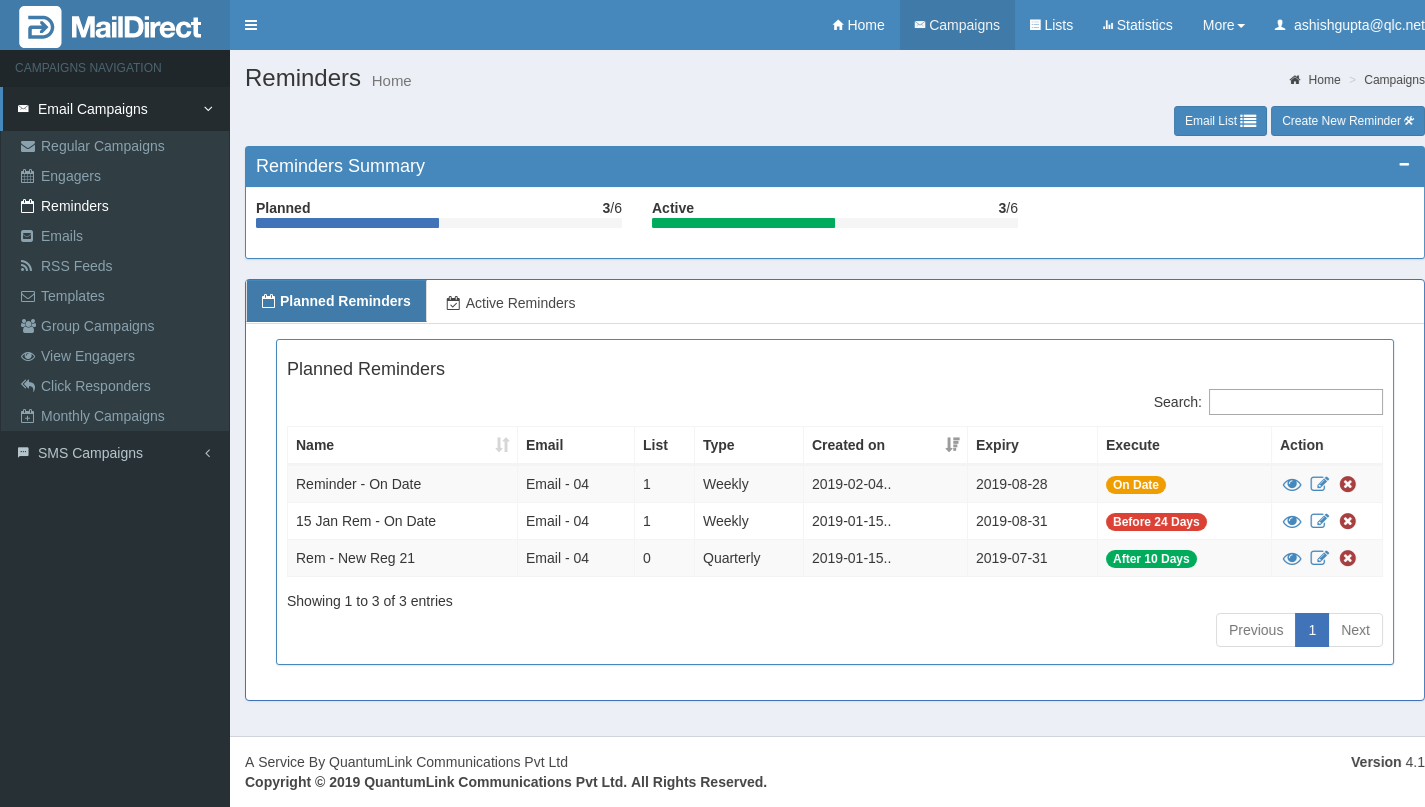Expand the SMS Campaigns sidebar section
Image resolution: width=1425 pixels, height=807 pixels.
(x=115, y=453)
